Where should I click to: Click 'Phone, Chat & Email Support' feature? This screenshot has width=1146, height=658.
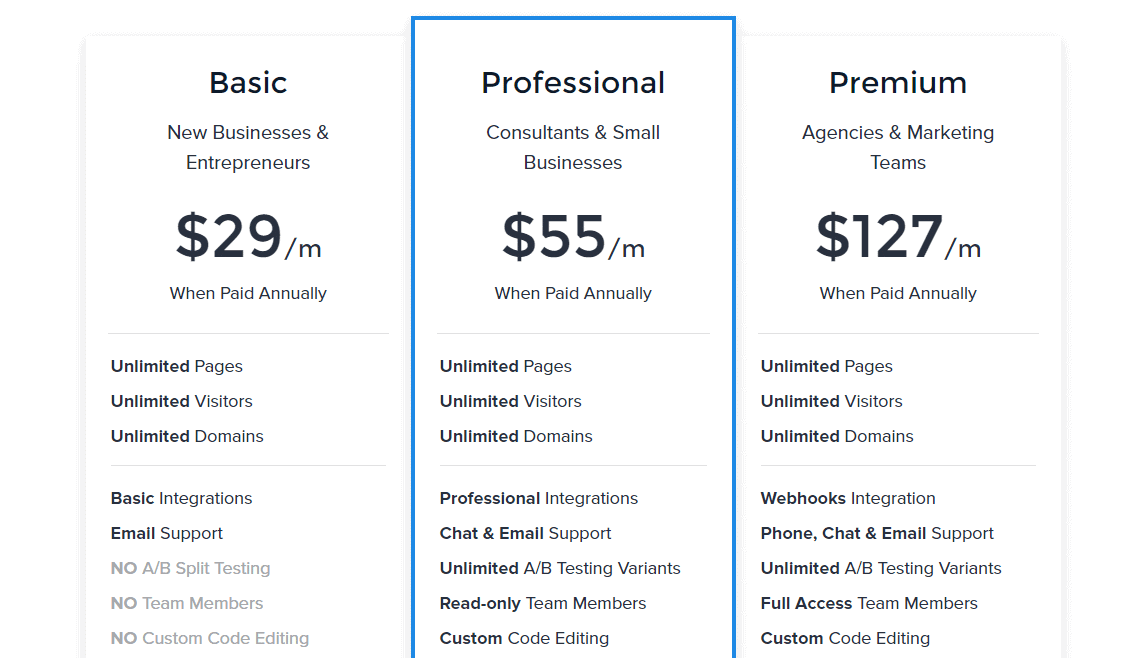pyautogui.click(x=877, y=533)
